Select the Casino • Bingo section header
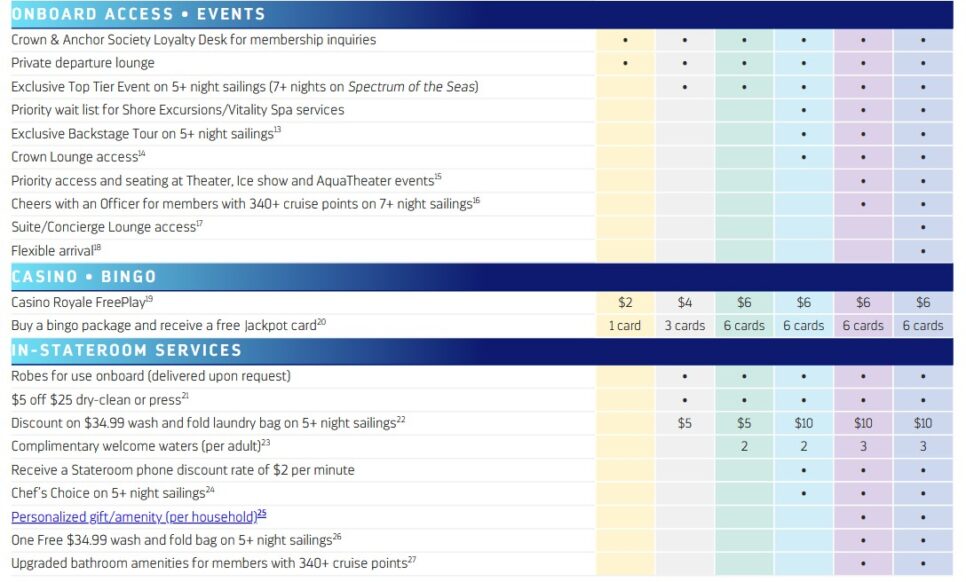Image resolution: width=966 pixels, height=582 pixels. point(84,276)
